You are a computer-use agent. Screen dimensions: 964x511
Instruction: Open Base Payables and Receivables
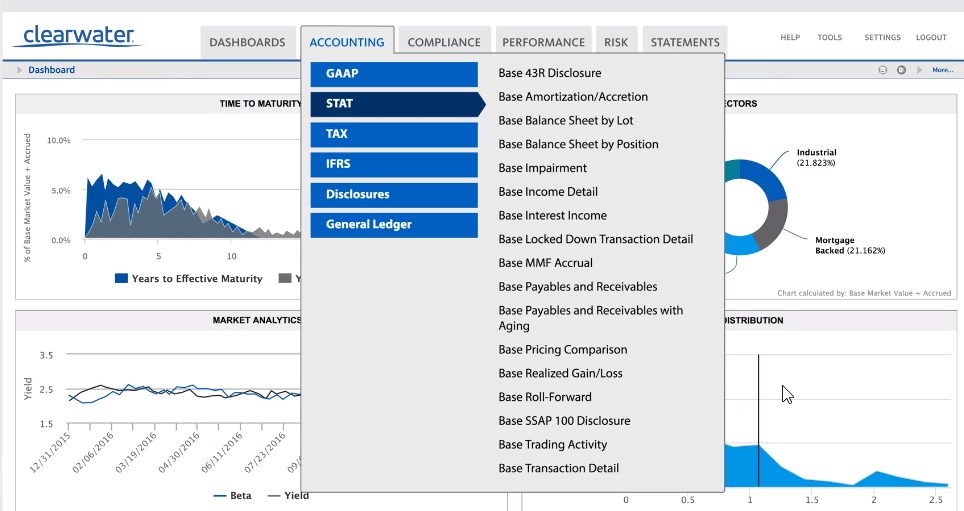(577, 287)
